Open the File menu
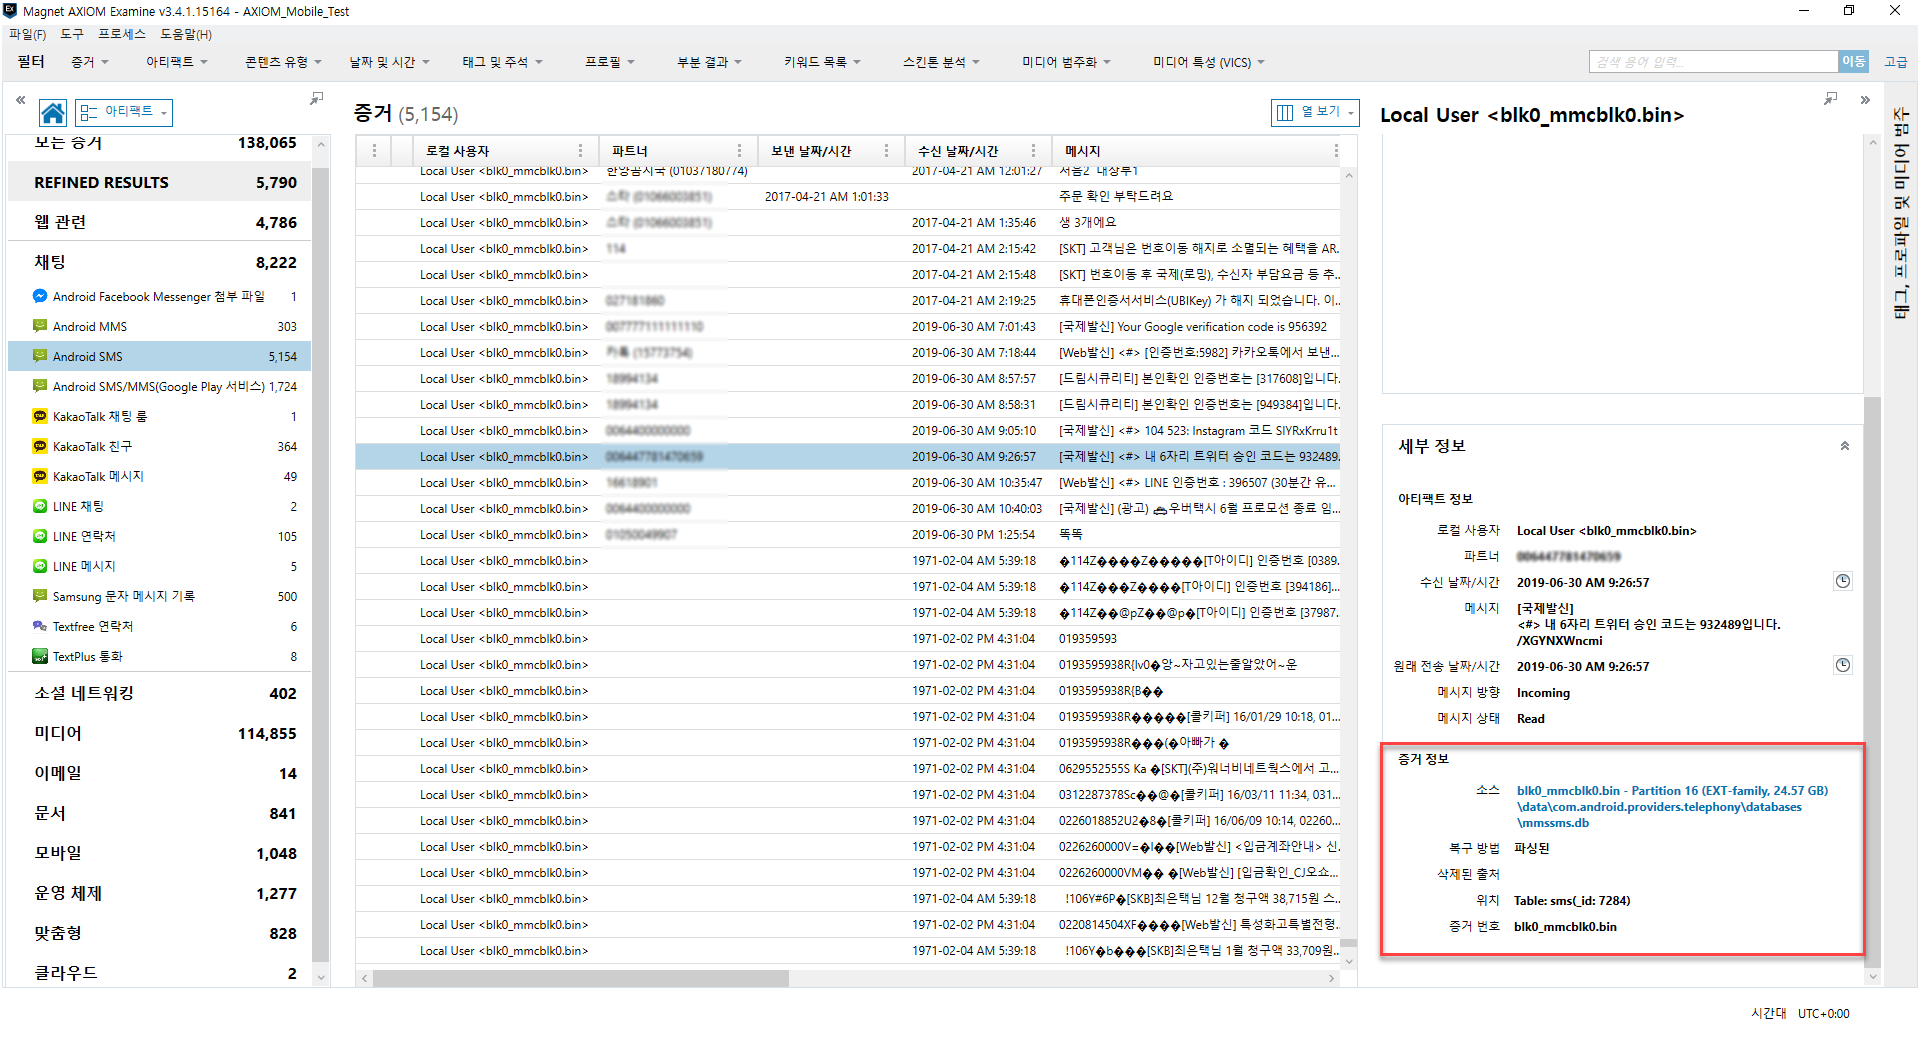Viewport: 1920px width, 1040px height. coord(28,34)
